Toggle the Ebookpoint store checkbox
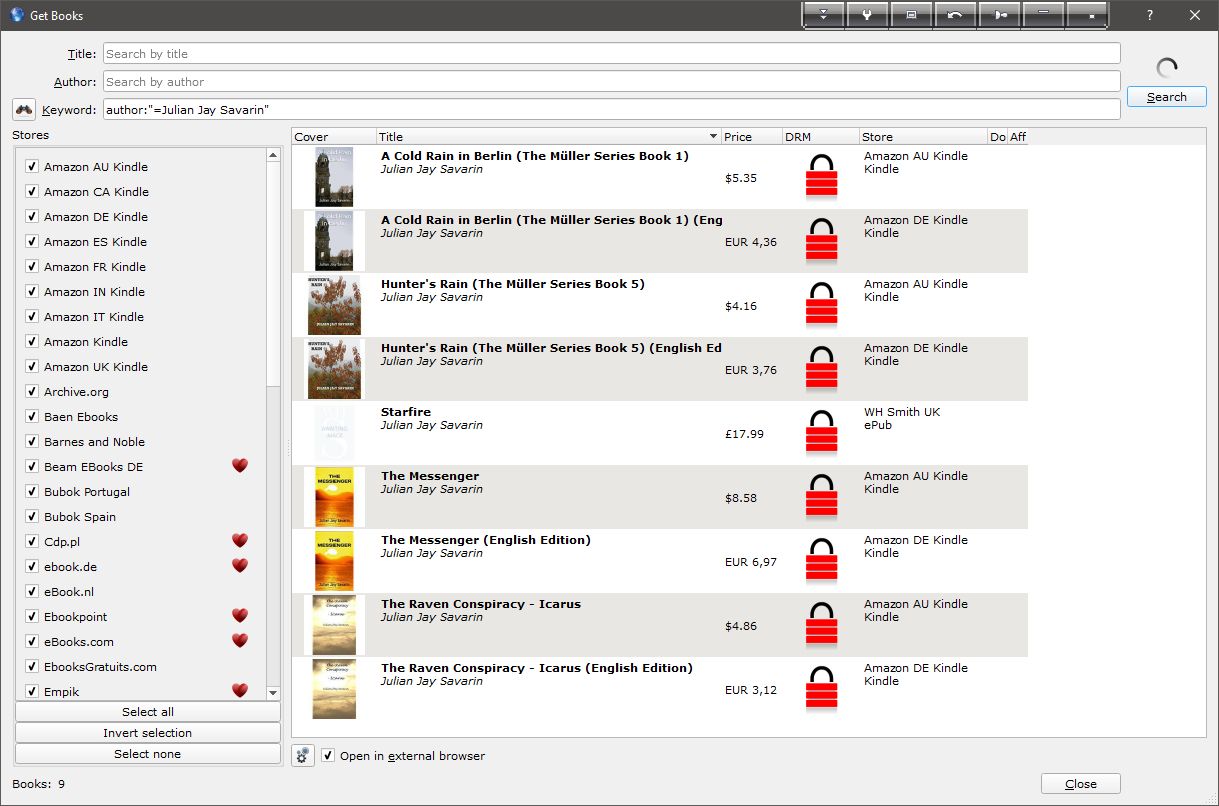 pos(32,616)
